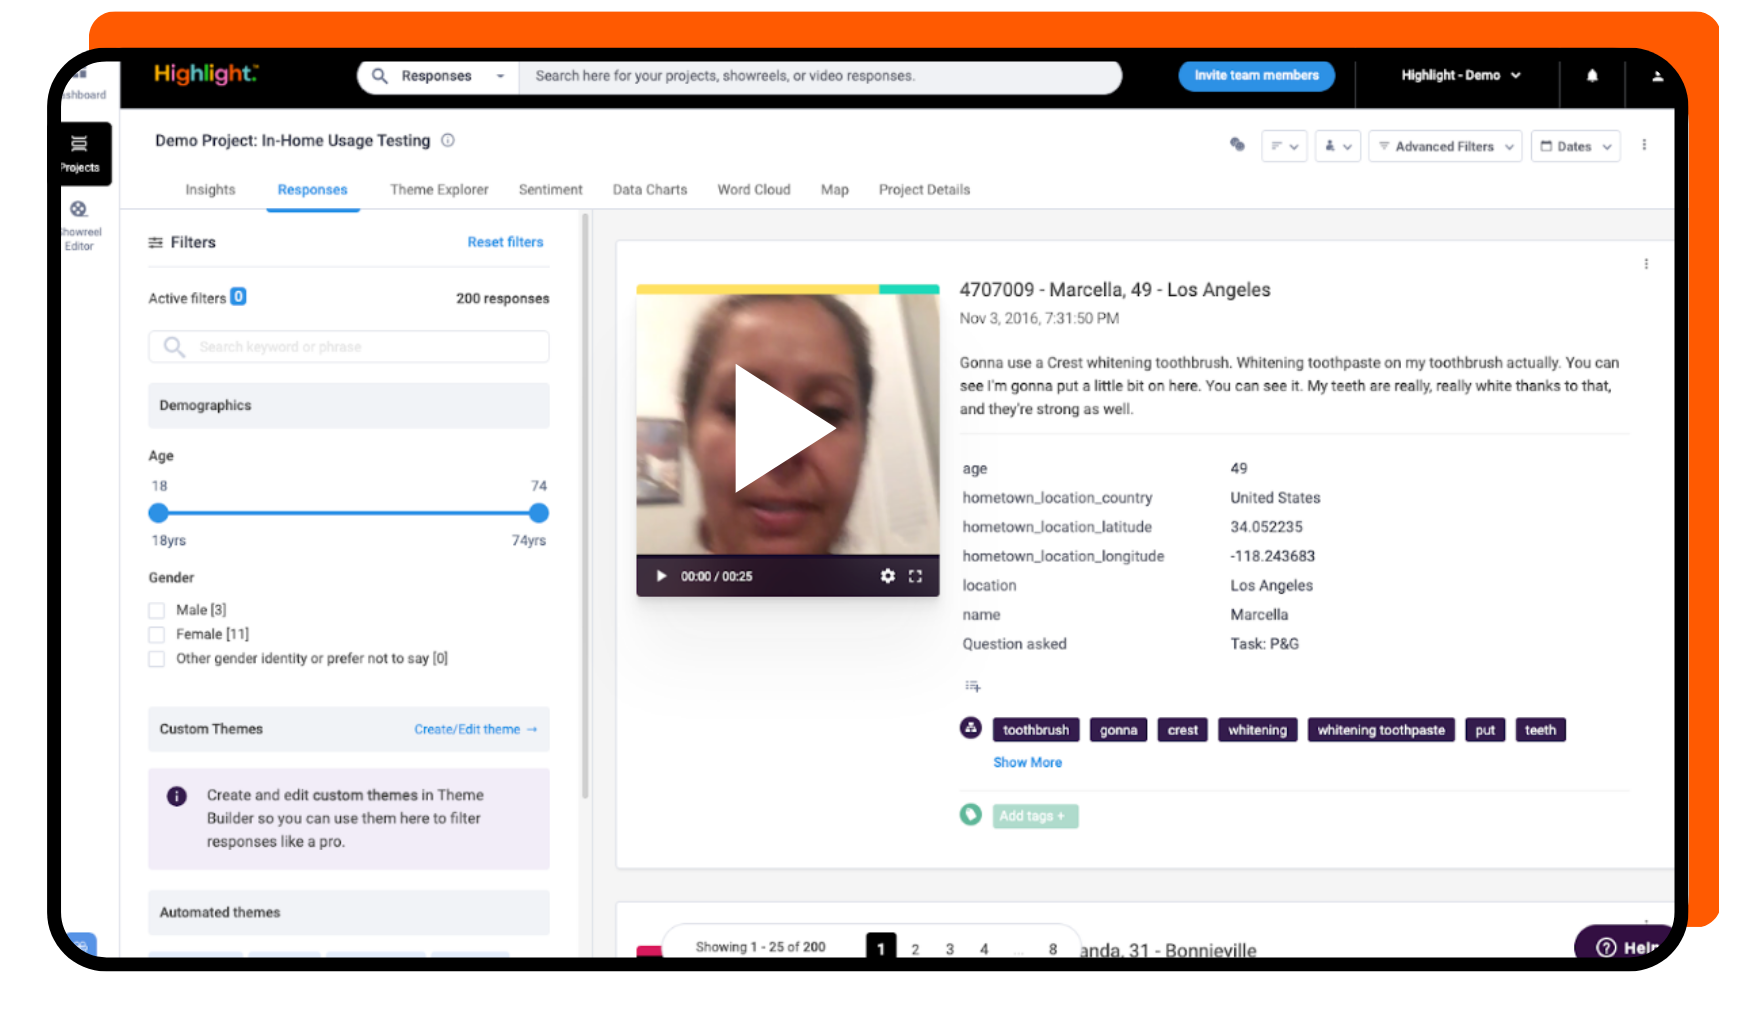Open the Help icon at bottom right

tap(1606, 947)
